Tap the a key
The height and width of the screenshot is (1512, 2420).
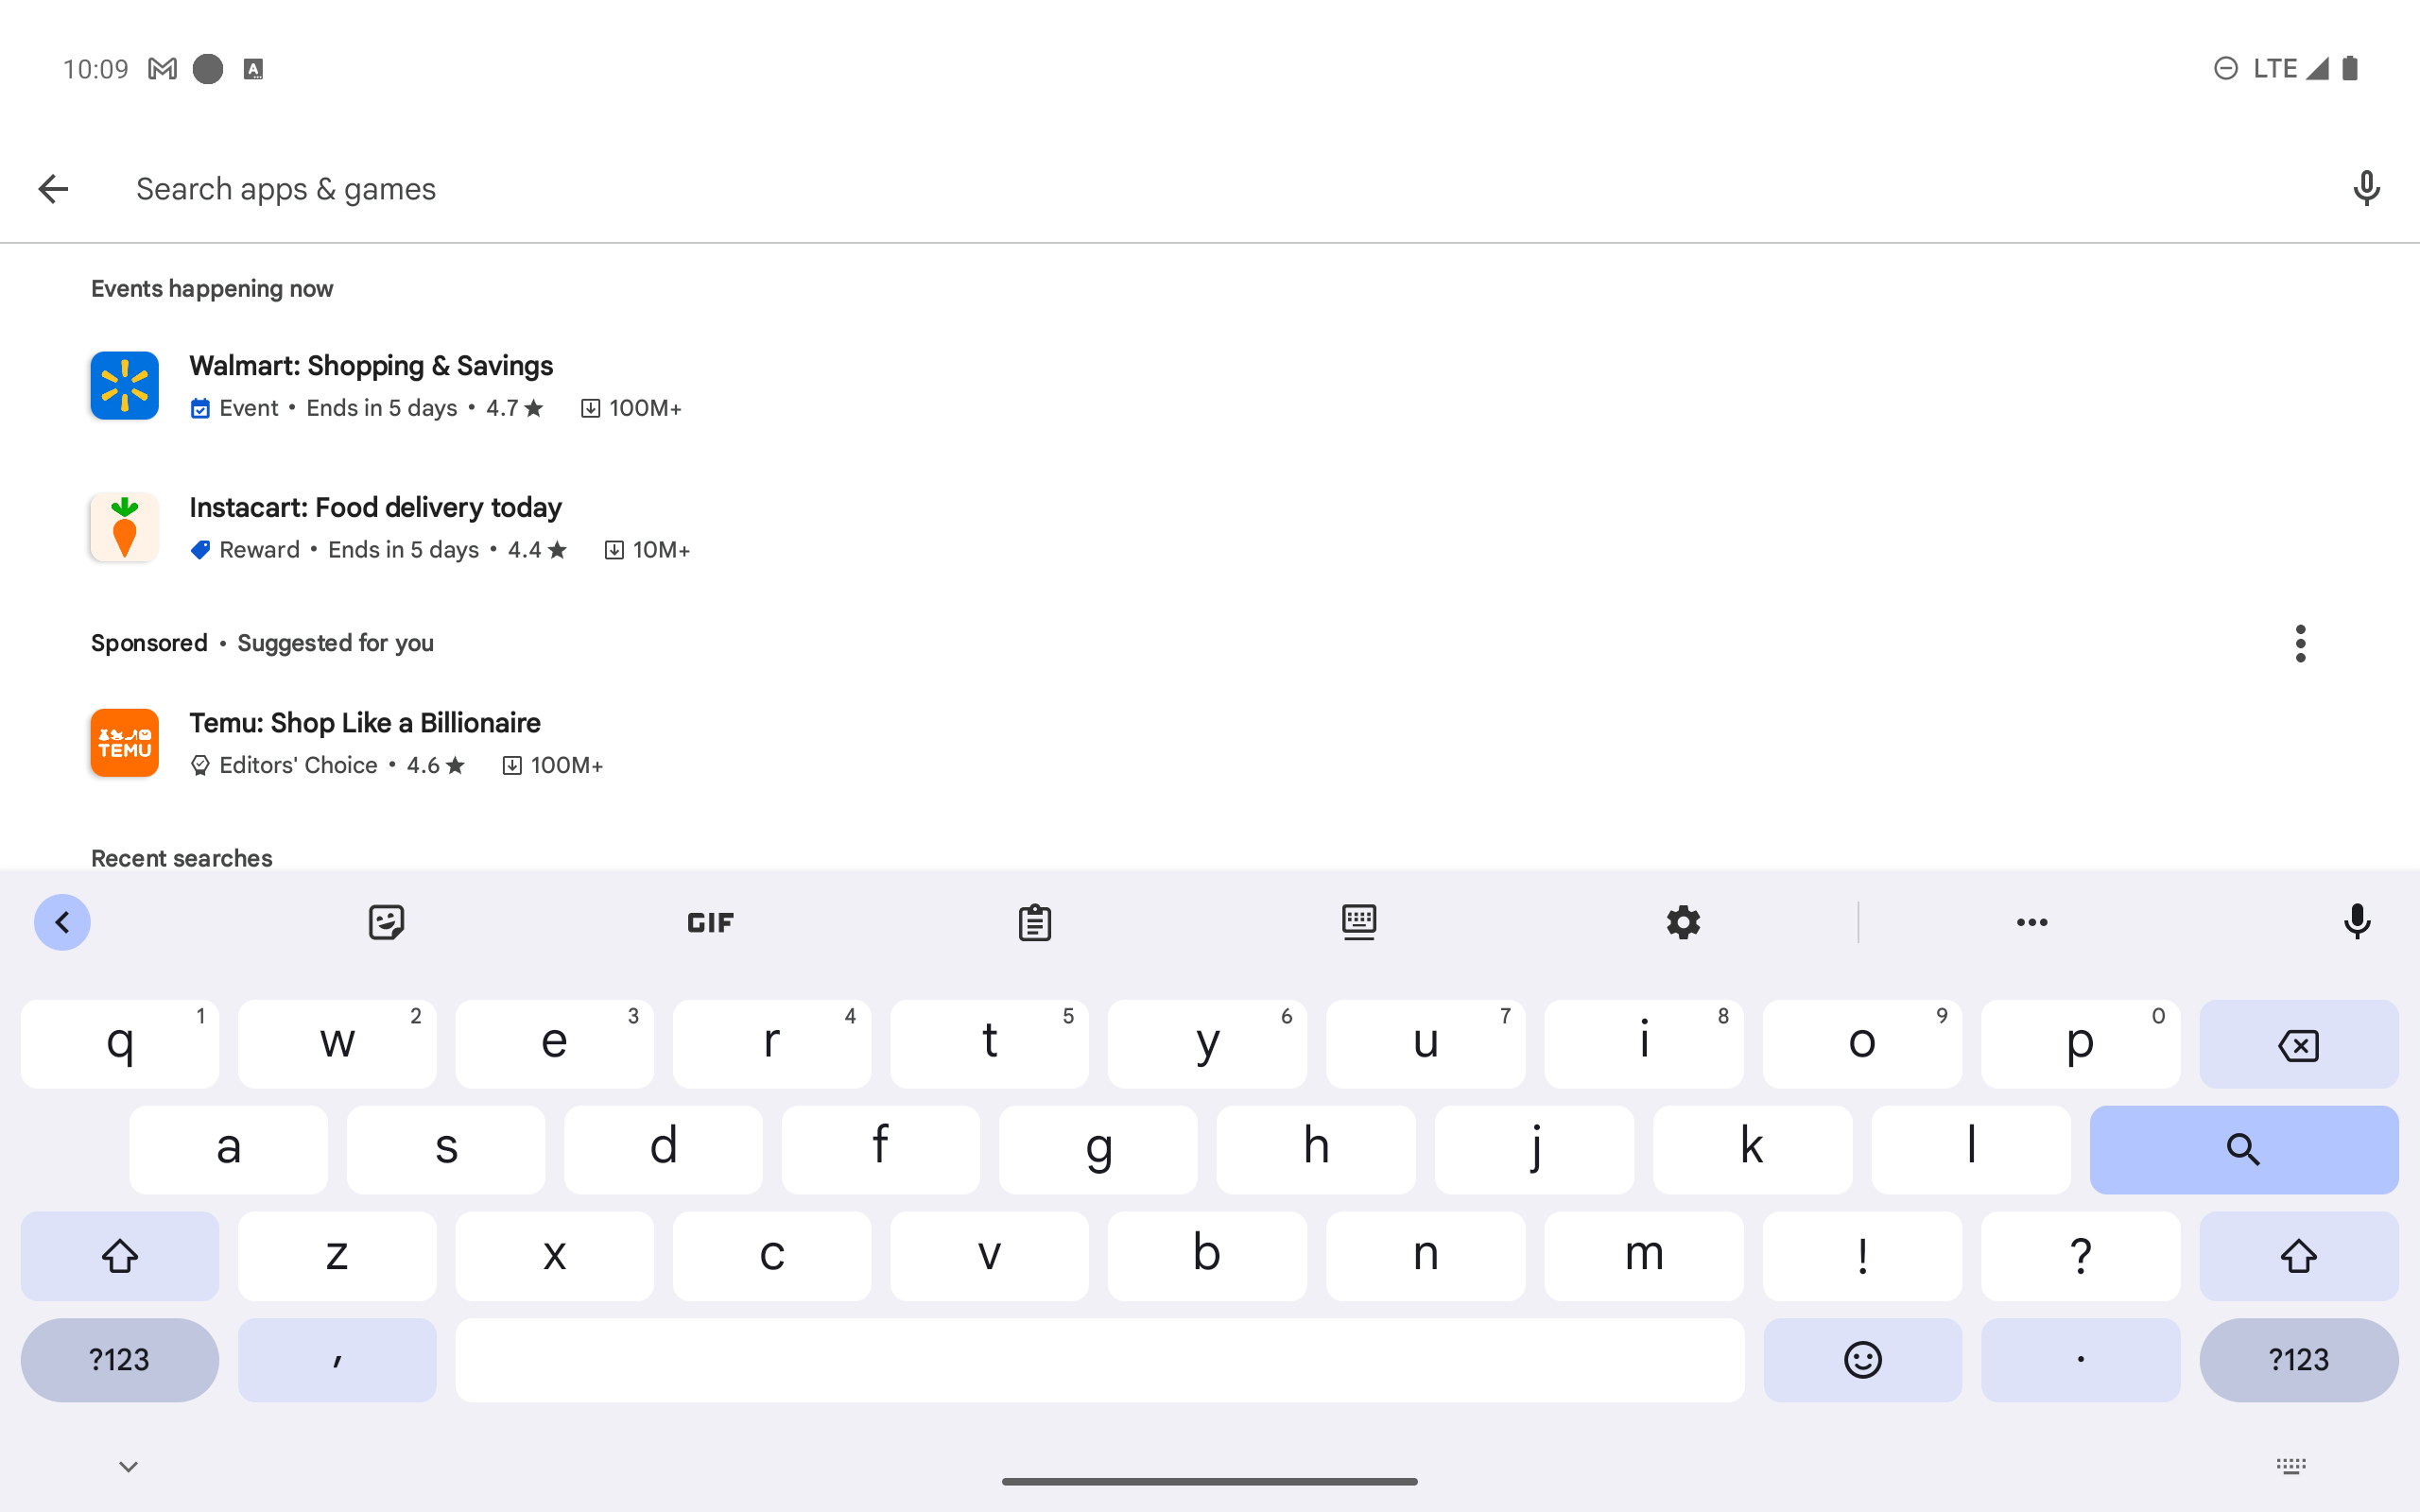228,1150
